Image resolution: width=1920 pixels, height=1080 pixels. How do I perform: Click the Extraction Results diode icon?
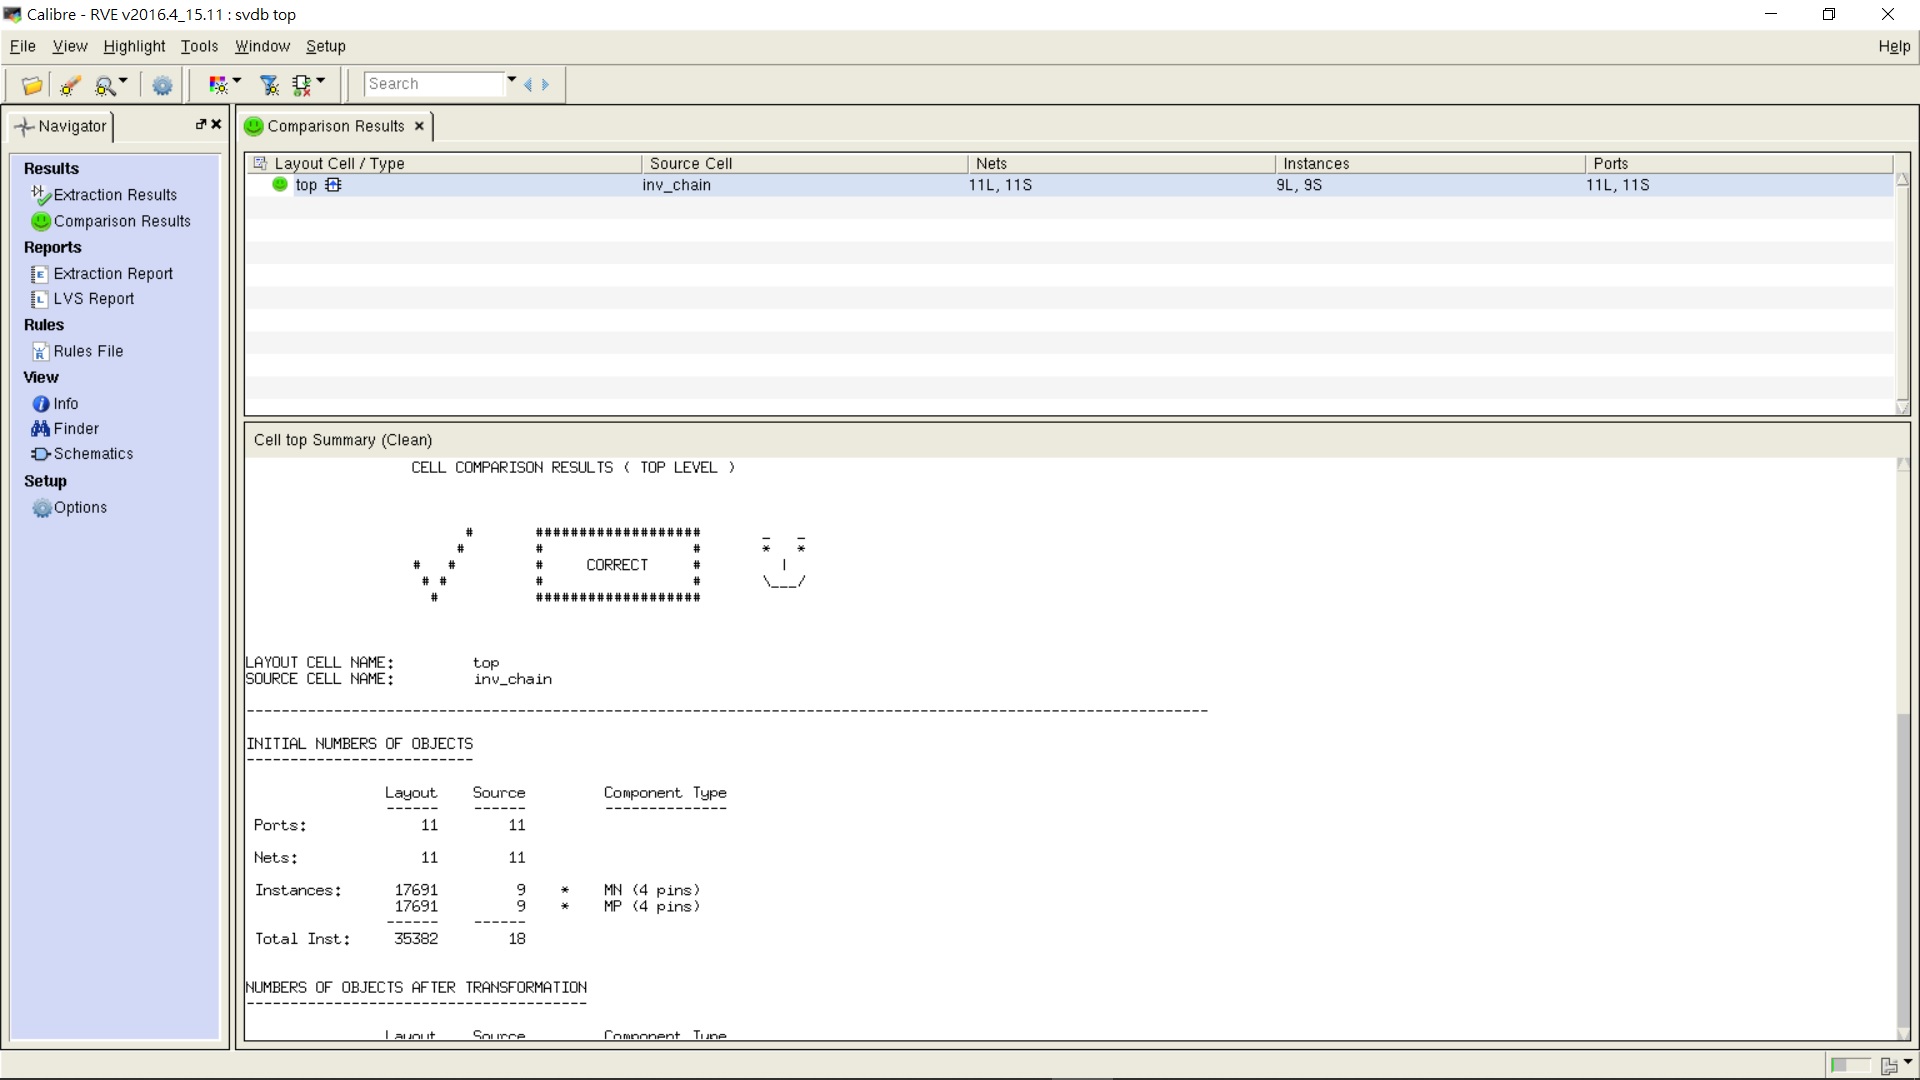[41, 195]
